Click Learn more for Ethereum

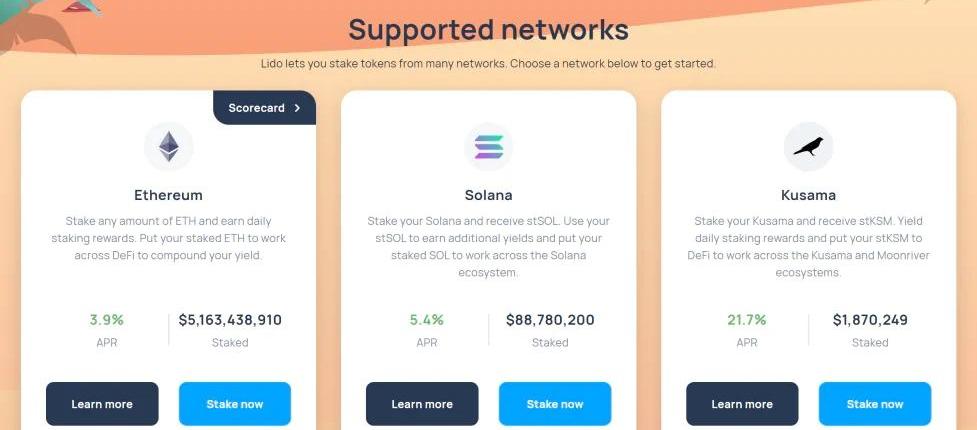click(x=102, y=404)
